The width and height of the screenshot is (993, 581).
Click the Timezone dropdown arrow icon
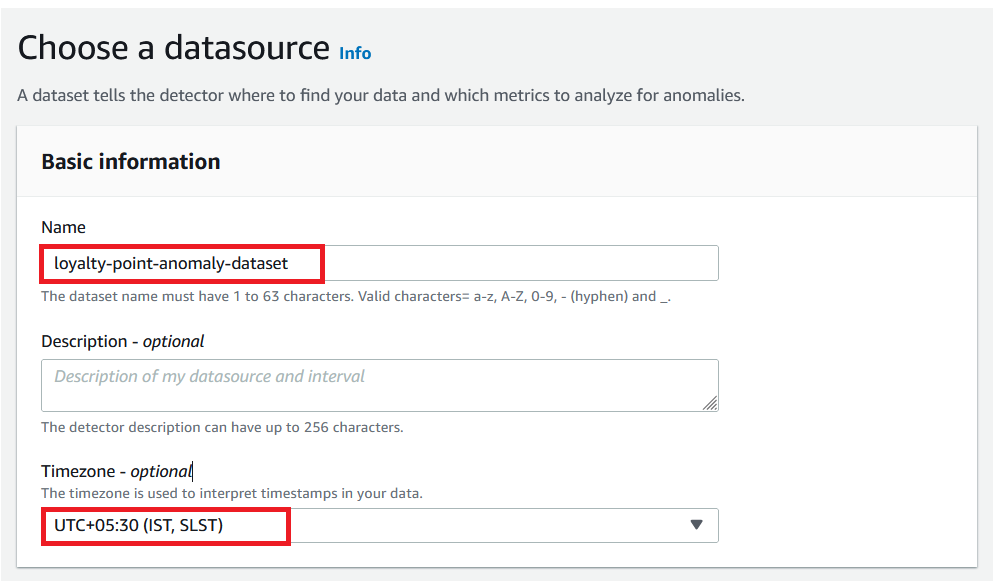coord(697,525)
